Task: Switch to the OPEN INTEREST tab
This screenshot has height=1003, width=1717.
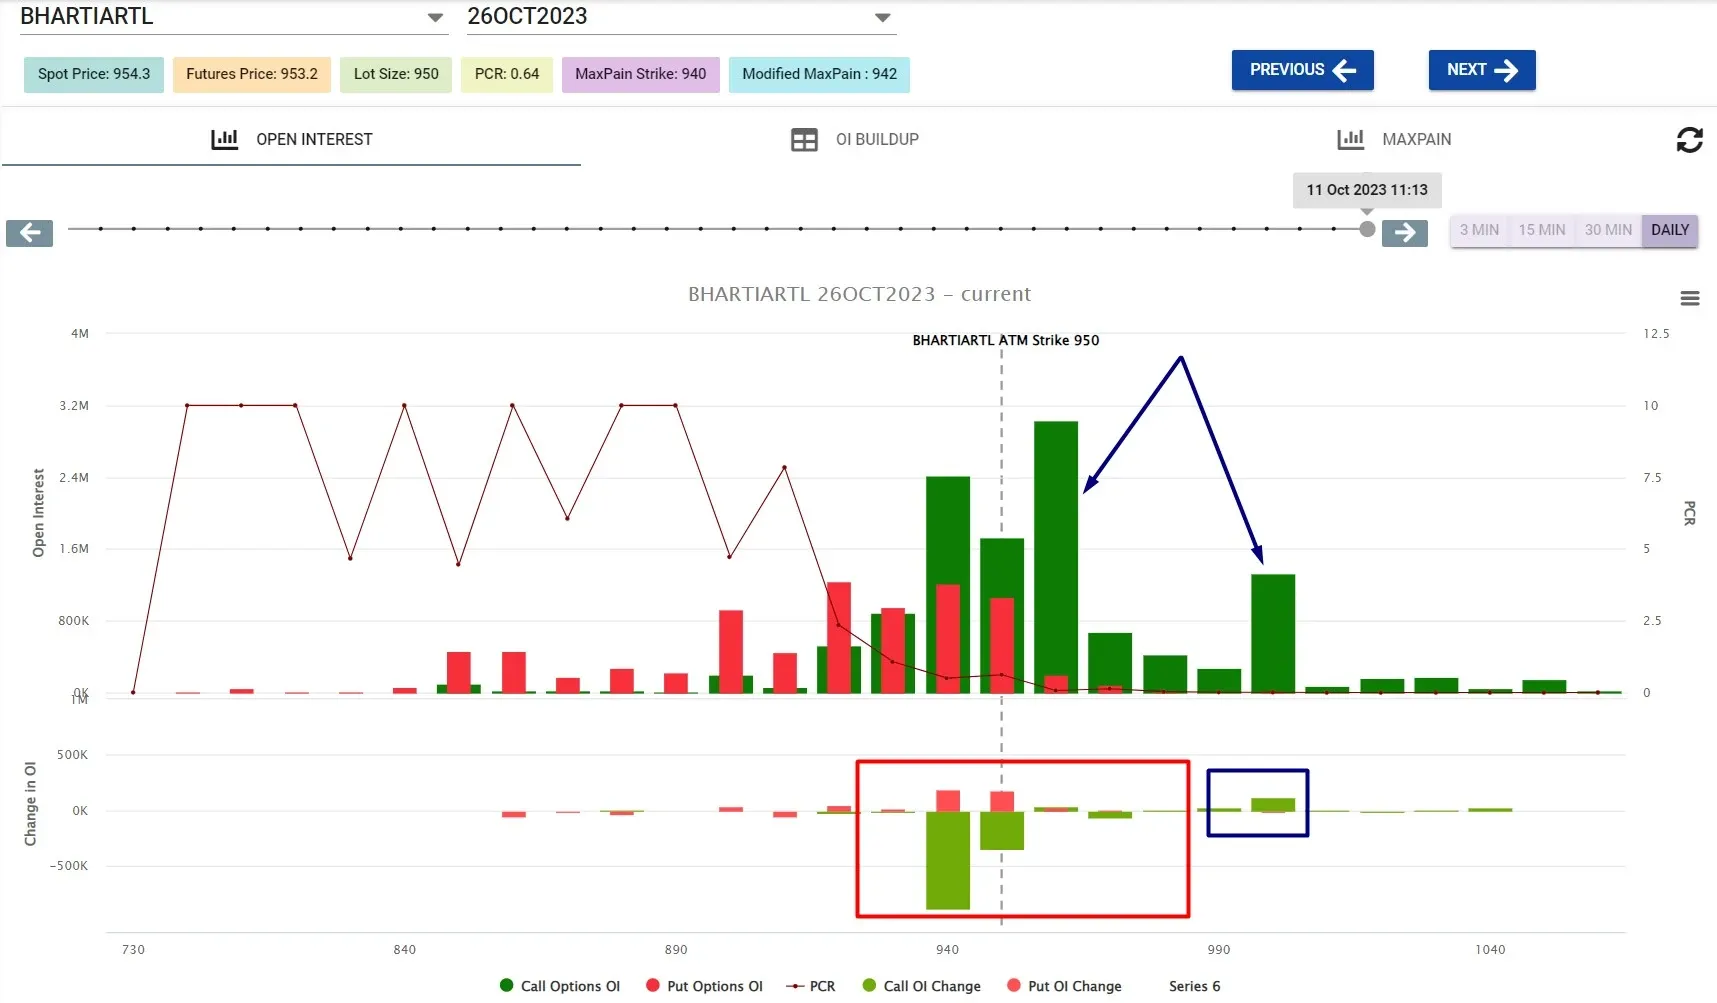Action: click(291, 140)
